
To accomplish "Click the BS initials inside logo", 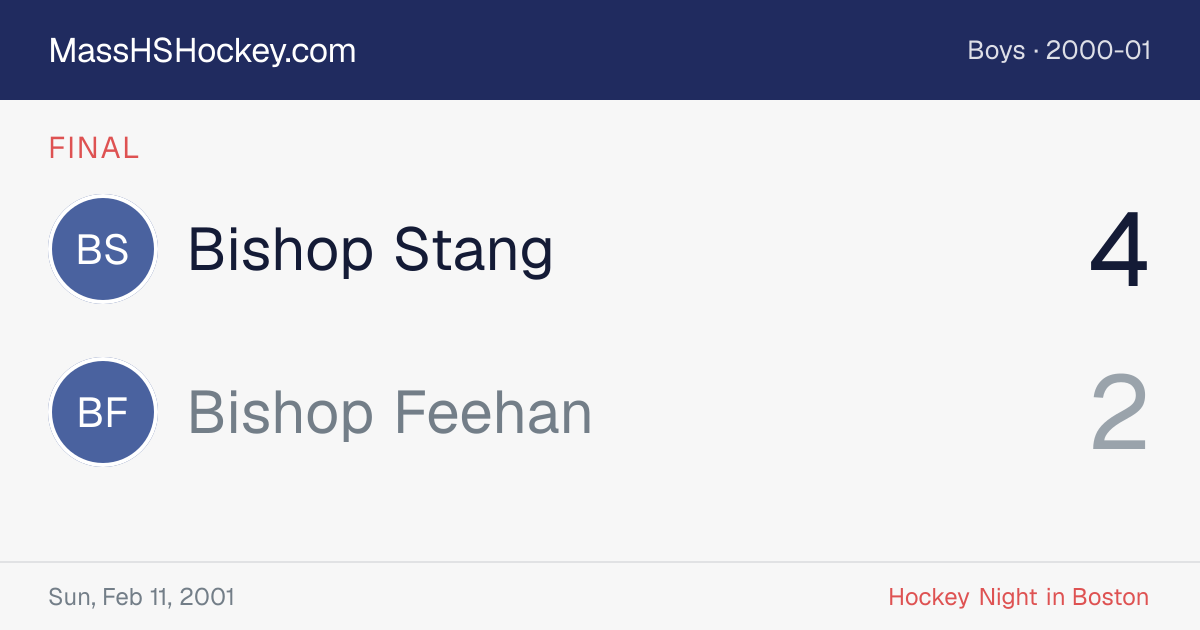I will coord(103,249).
